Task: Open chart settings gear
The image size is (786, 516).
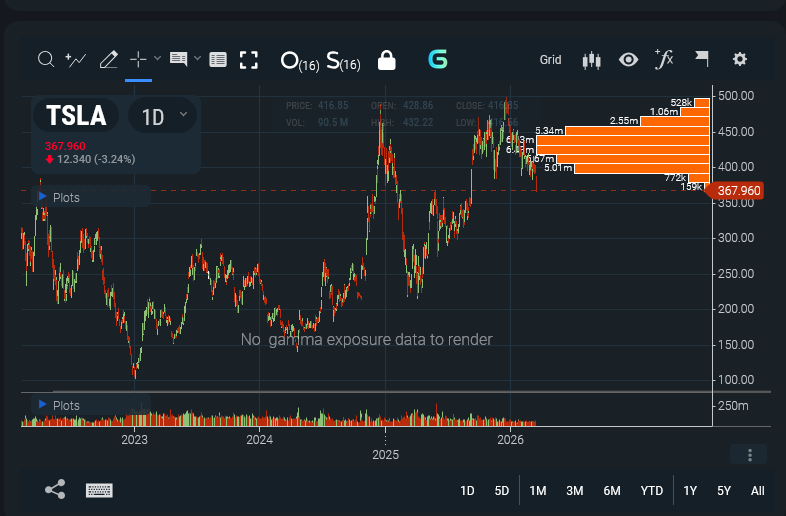Action: tap(740, 59)
